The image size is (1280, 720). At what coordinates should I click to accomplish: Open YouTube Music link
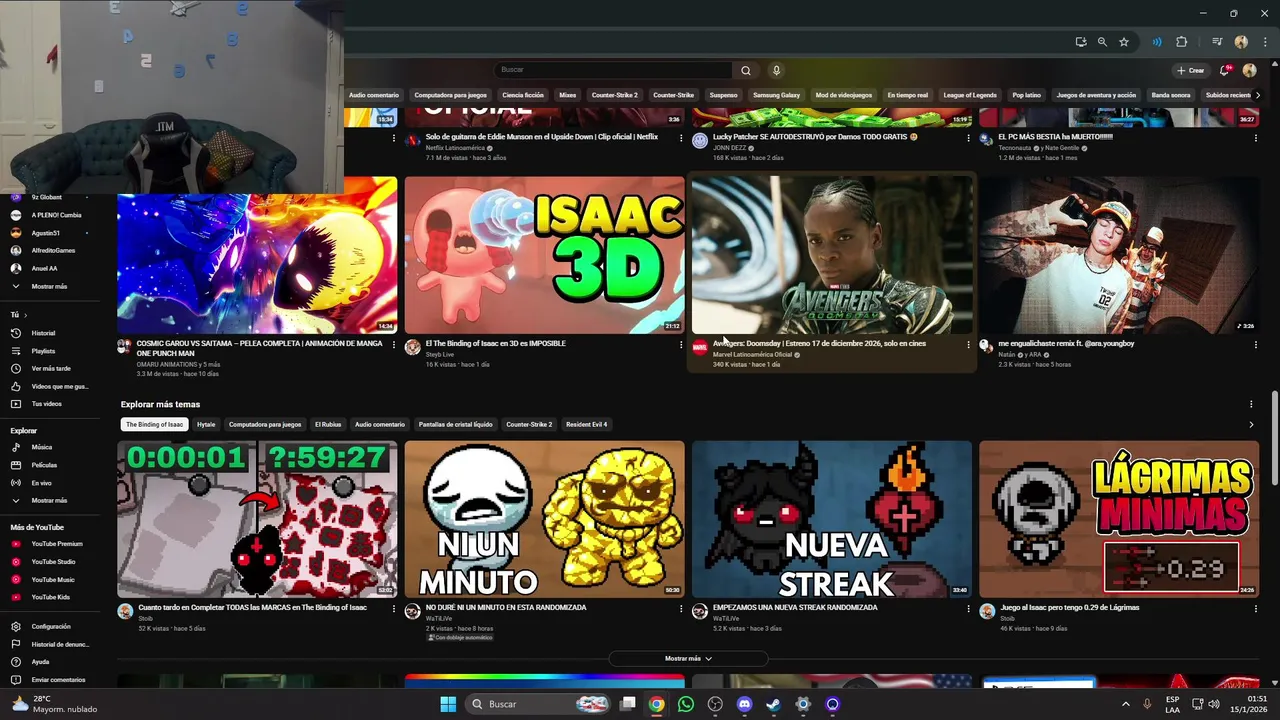pos(52,579)
